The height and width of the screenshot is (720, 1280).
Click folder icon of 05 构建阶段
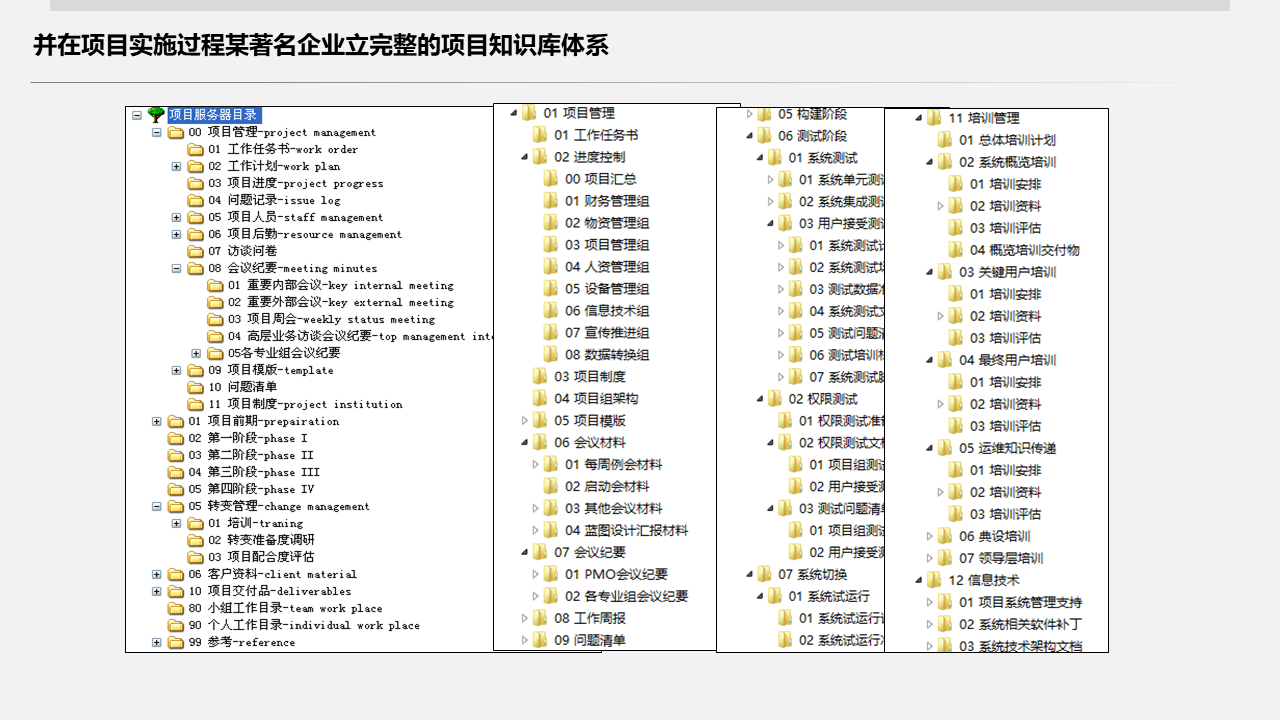pos(764,114)
